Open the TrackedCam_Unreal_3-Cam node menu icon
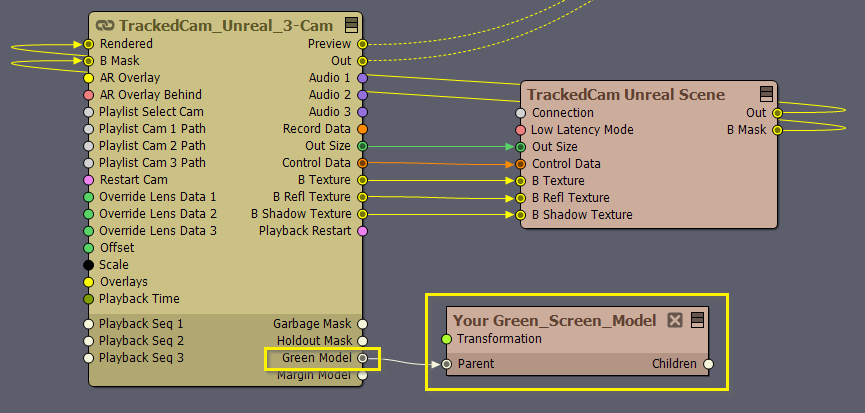 point(352,25)
